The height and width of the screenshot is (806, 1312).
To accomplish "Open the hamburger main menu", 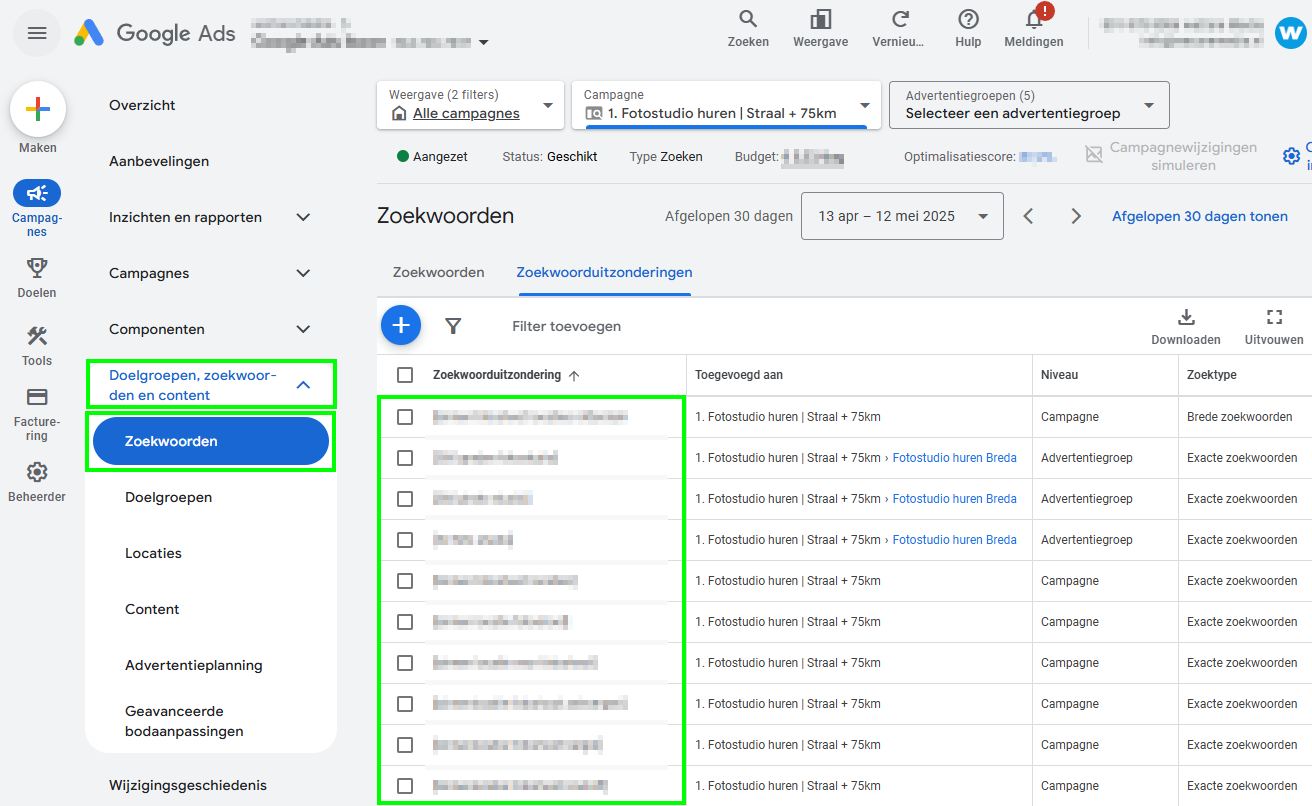I will tap(37, 33).
